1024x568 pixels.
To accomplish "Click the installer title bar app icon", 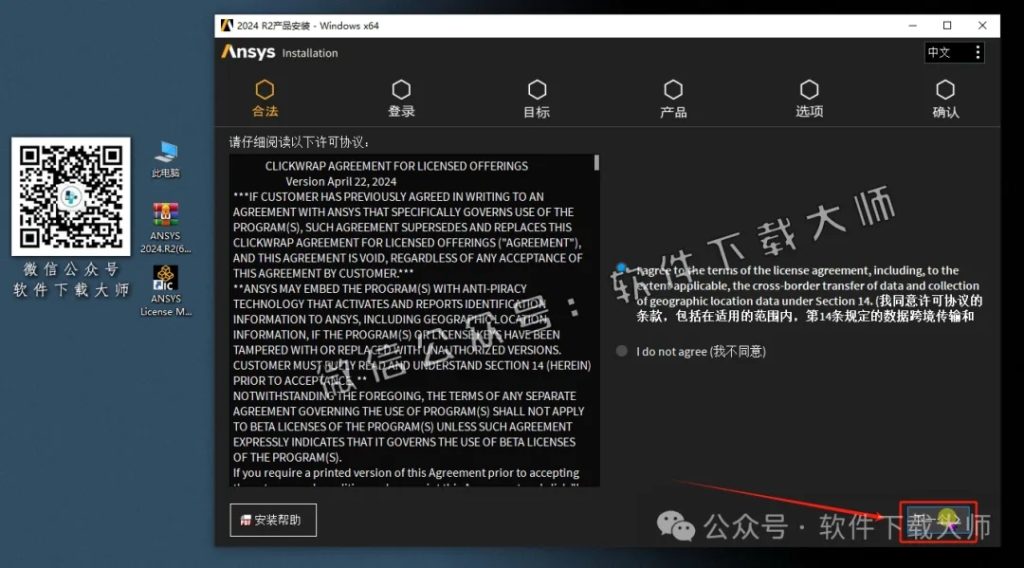I will [x=227, y=25].
